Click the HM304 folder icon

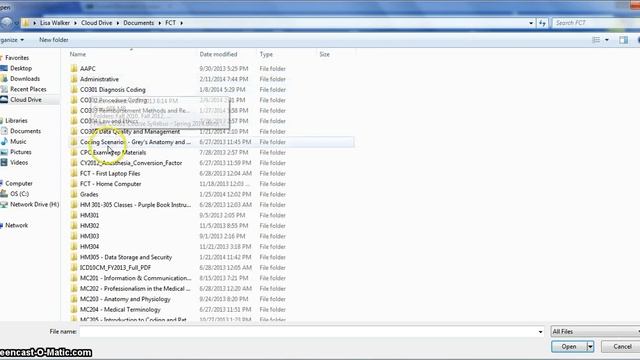[74, 247]
